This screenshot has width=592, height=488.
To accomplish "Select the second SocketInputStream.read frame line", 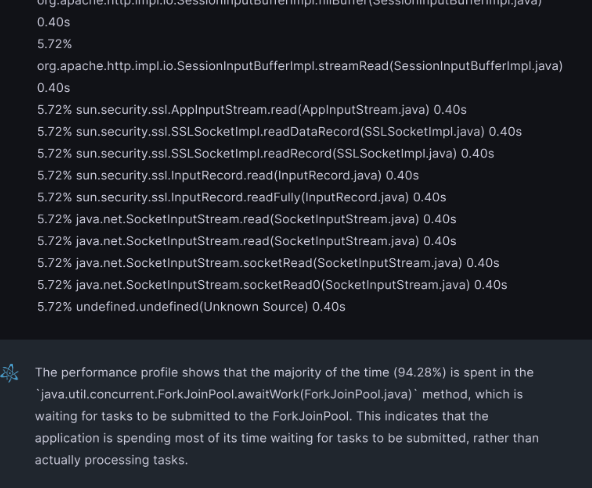I will 247,241.
